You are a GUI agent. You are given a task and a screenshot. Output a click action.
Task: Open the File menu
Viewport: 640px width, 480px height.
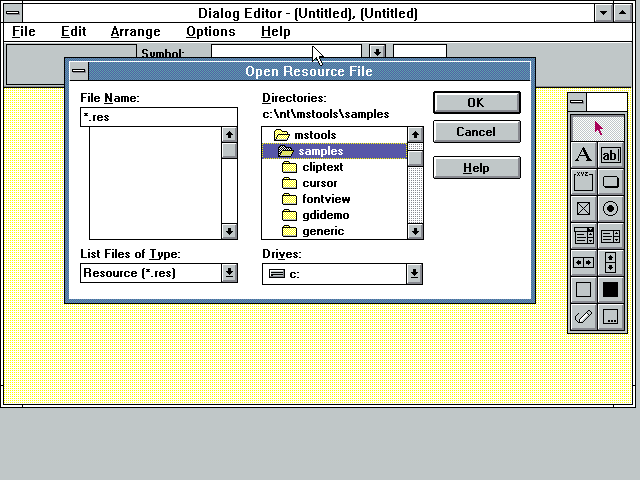coord(24,31)
